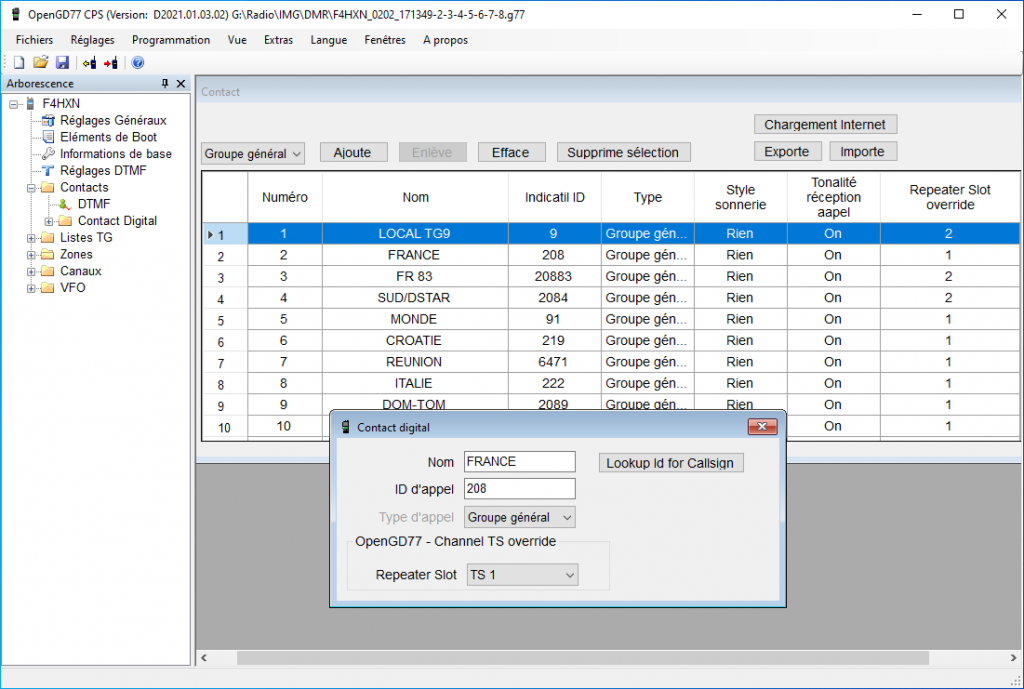Expand the Contact Digital branch
The height and width of the screenshot is (689, 1024).
(x=48, y=221)
